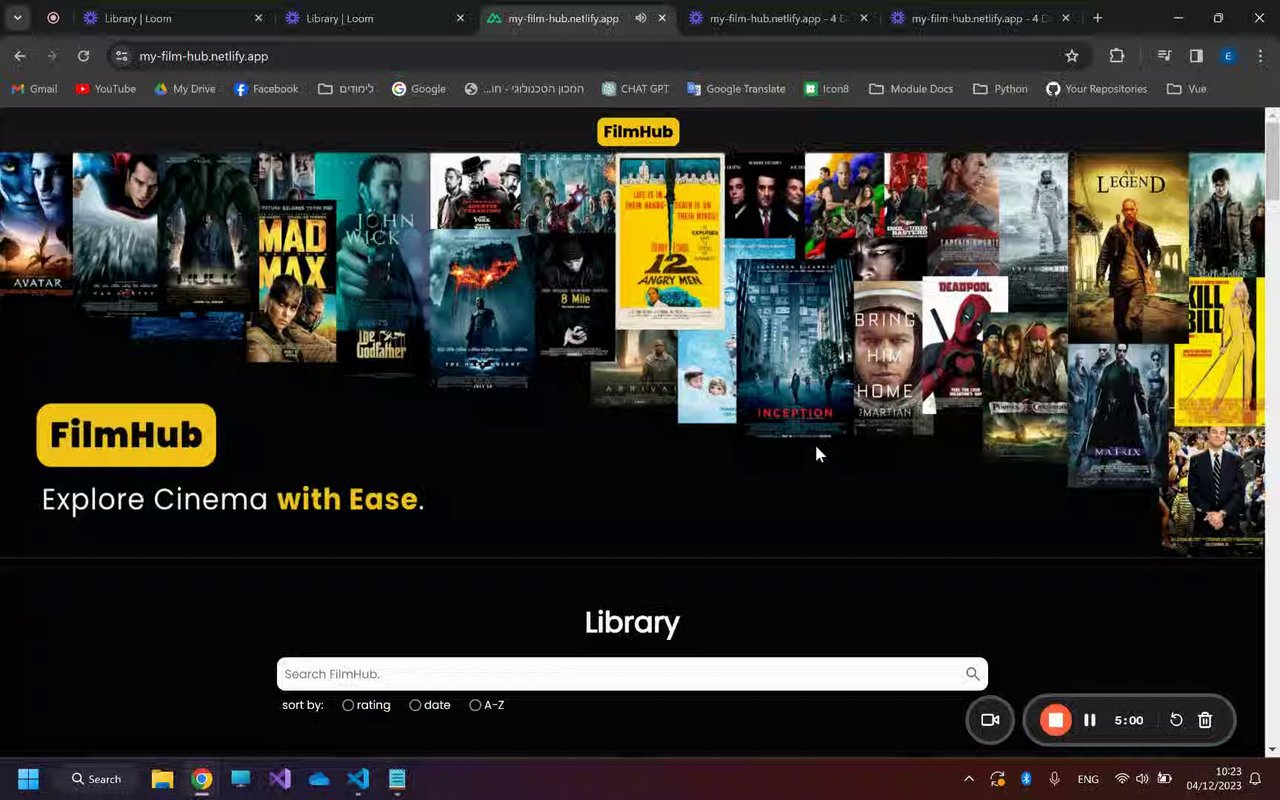Open a new browser tab
This screenshot has width=1280, height=800.
[1097, 18]
